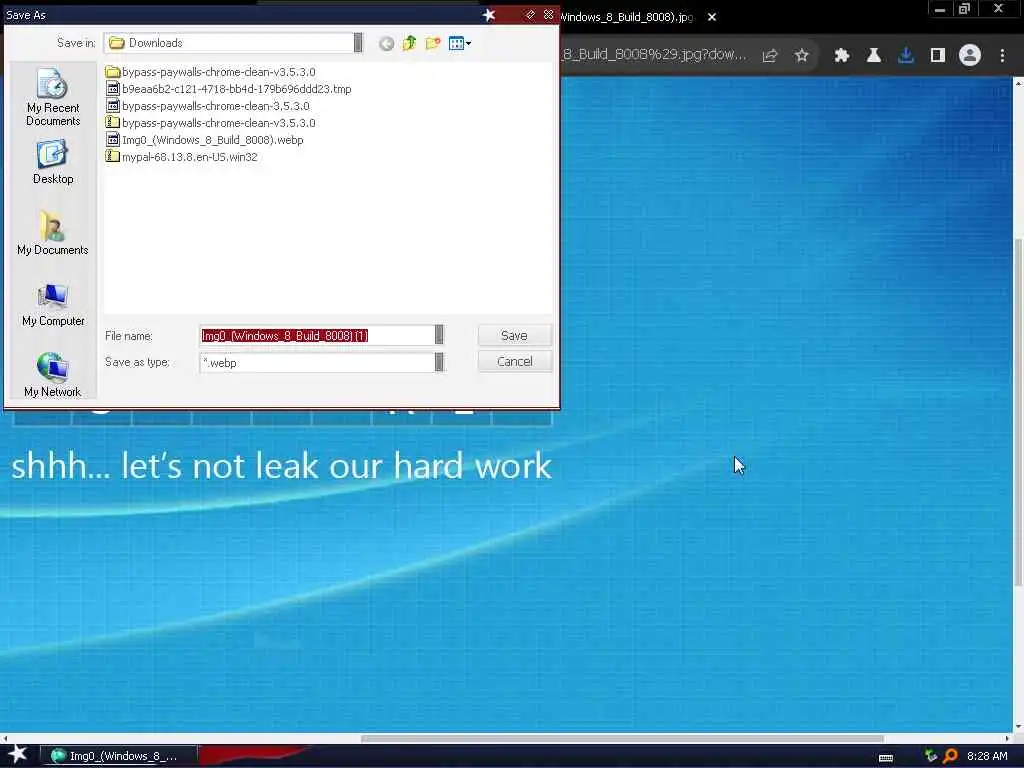Screen dimensions: 1024x768
Task: Select b9eaa6b2-c121-4718-bb4d-179b696ddd23.tmp file
Action: point(229,89)
